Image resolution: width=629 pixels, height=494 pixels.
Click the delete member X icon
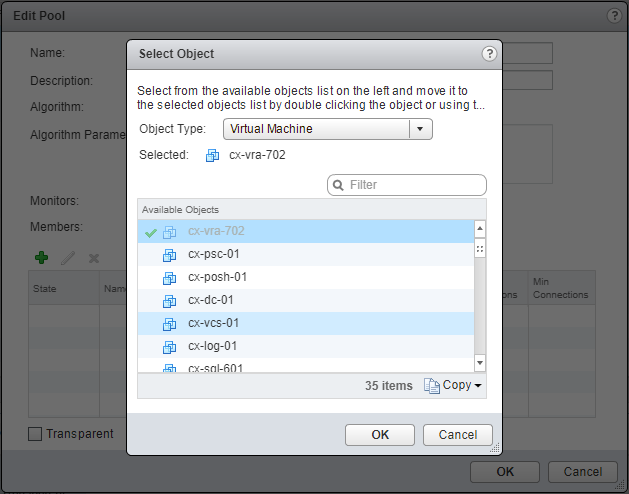[94, 258]
